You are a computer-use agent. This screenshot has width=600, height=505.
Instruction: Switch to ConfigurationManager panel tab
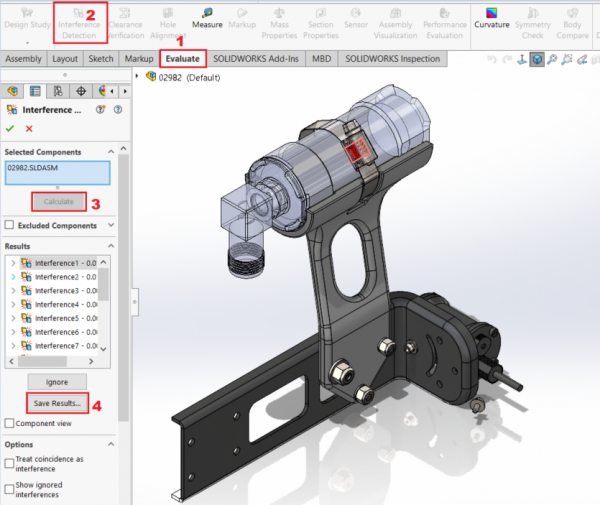coord(58,91)
